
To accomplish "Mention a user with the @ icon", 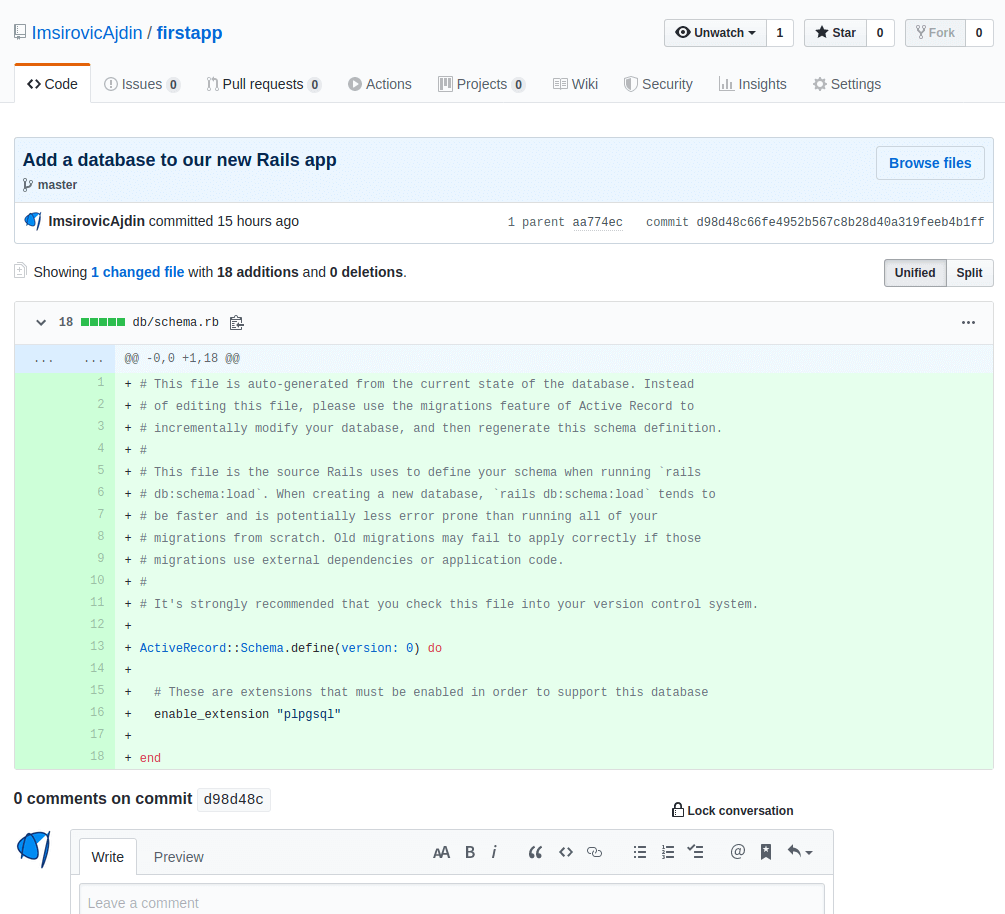I will [738, 852].
